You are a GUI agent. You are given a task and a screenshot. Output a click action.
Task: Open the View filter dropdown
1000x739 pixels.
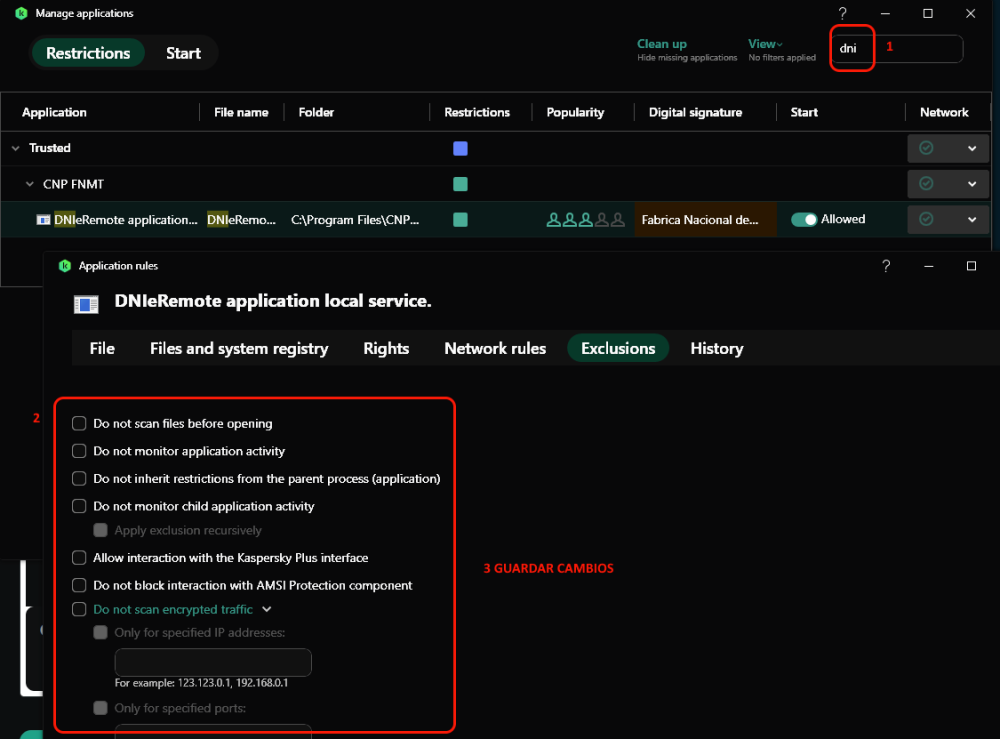pyautogui.click(x=765, y=44)
